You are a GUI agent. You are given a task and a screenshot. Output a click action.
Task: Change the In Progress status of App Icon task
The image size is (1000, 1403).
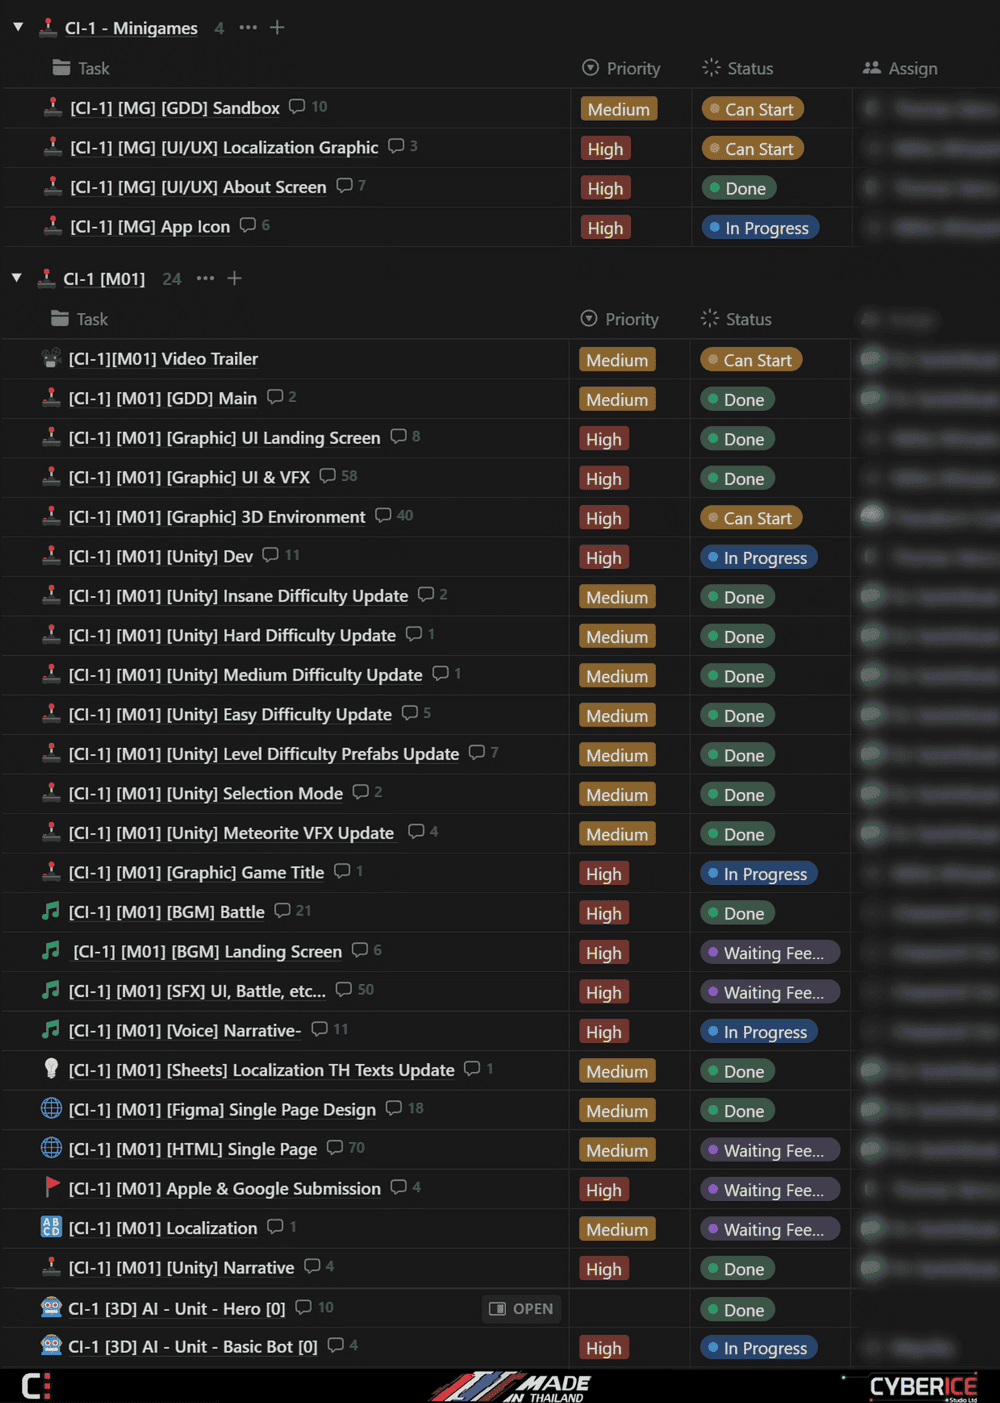759,228
